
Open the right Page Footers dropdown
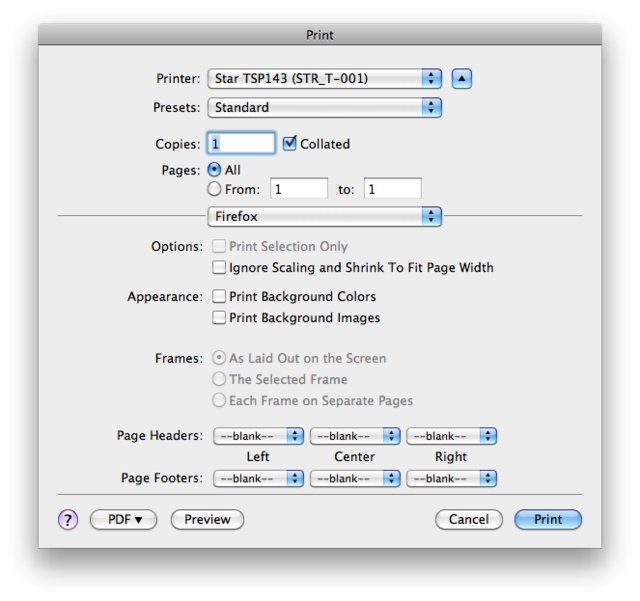tap(452, 478)
